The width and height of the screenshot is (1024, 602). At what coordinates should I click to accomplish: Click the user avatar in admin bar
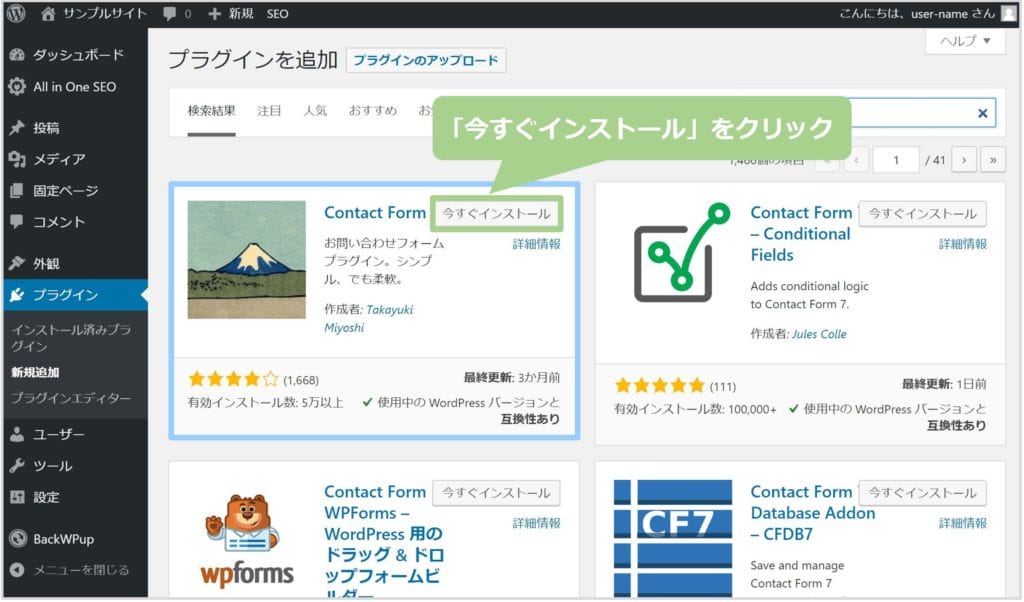pyautogui.click(x=1009, y=14)
